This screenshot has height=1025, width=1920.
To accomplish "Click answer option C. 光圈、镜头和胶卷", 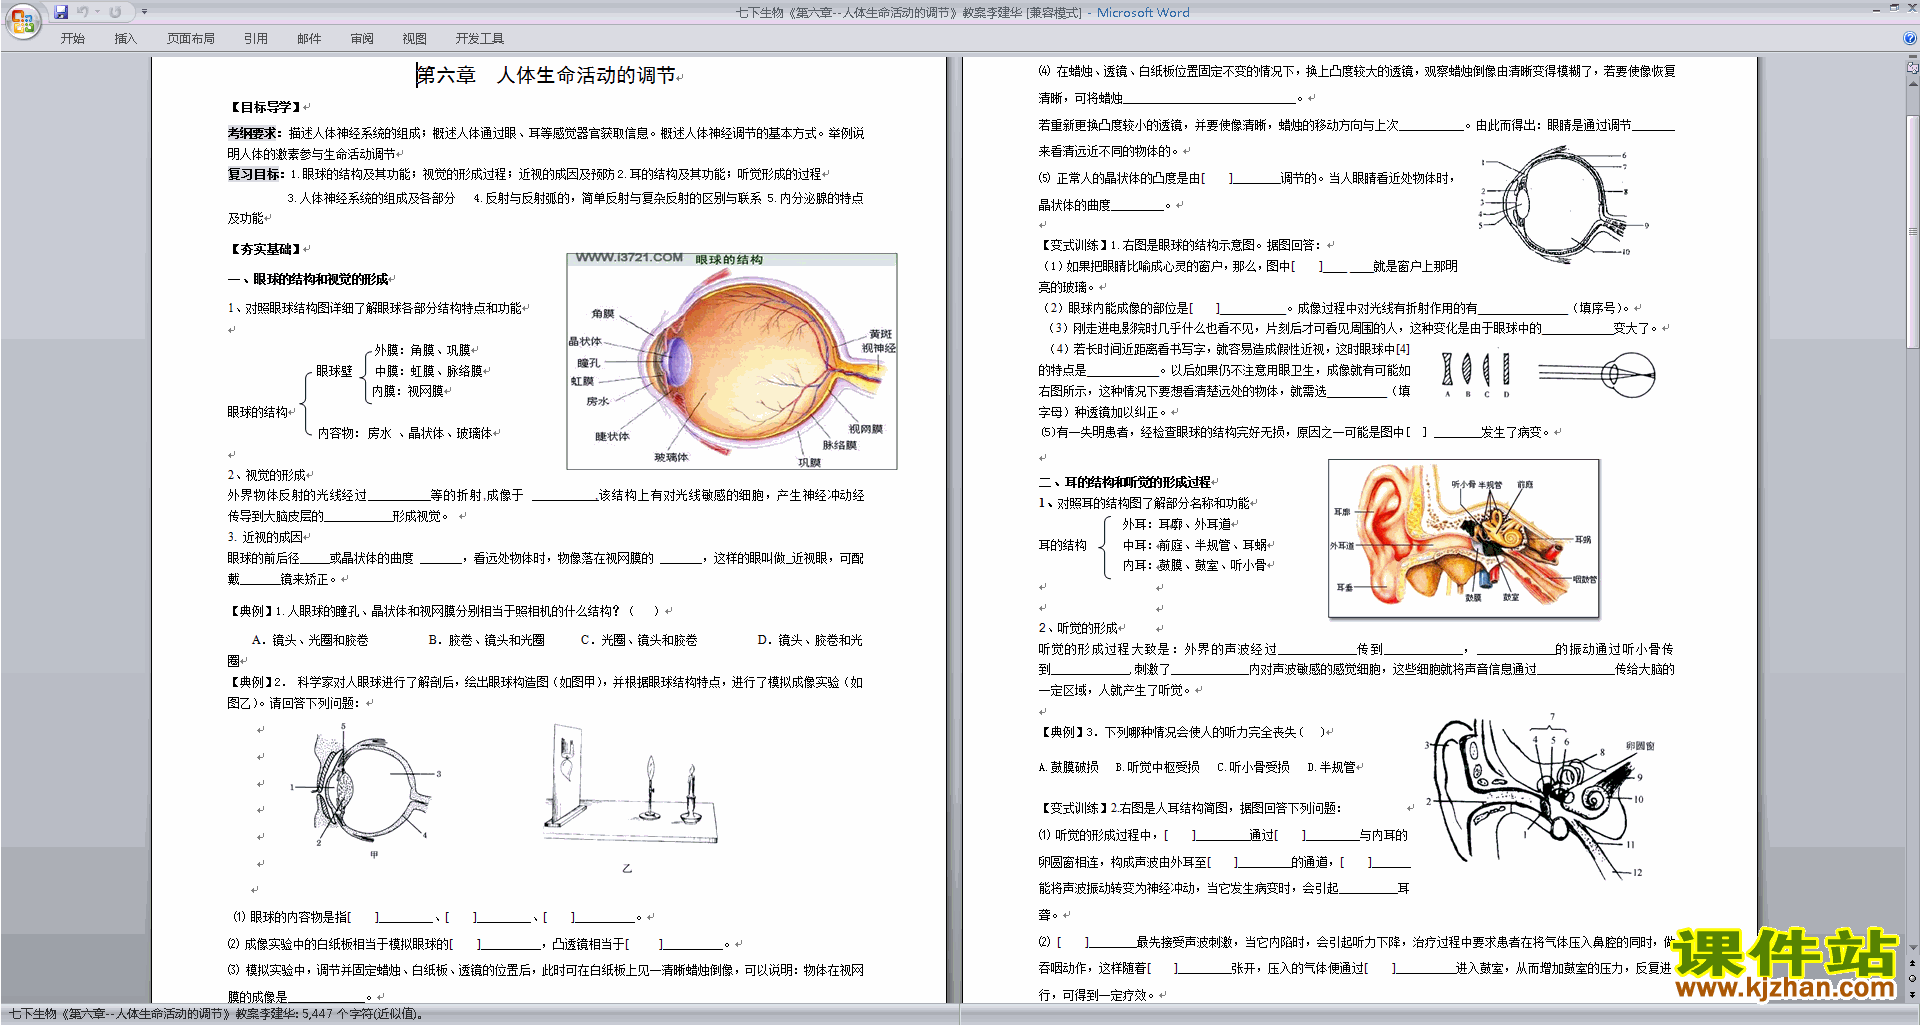I will tap(639, 640).
